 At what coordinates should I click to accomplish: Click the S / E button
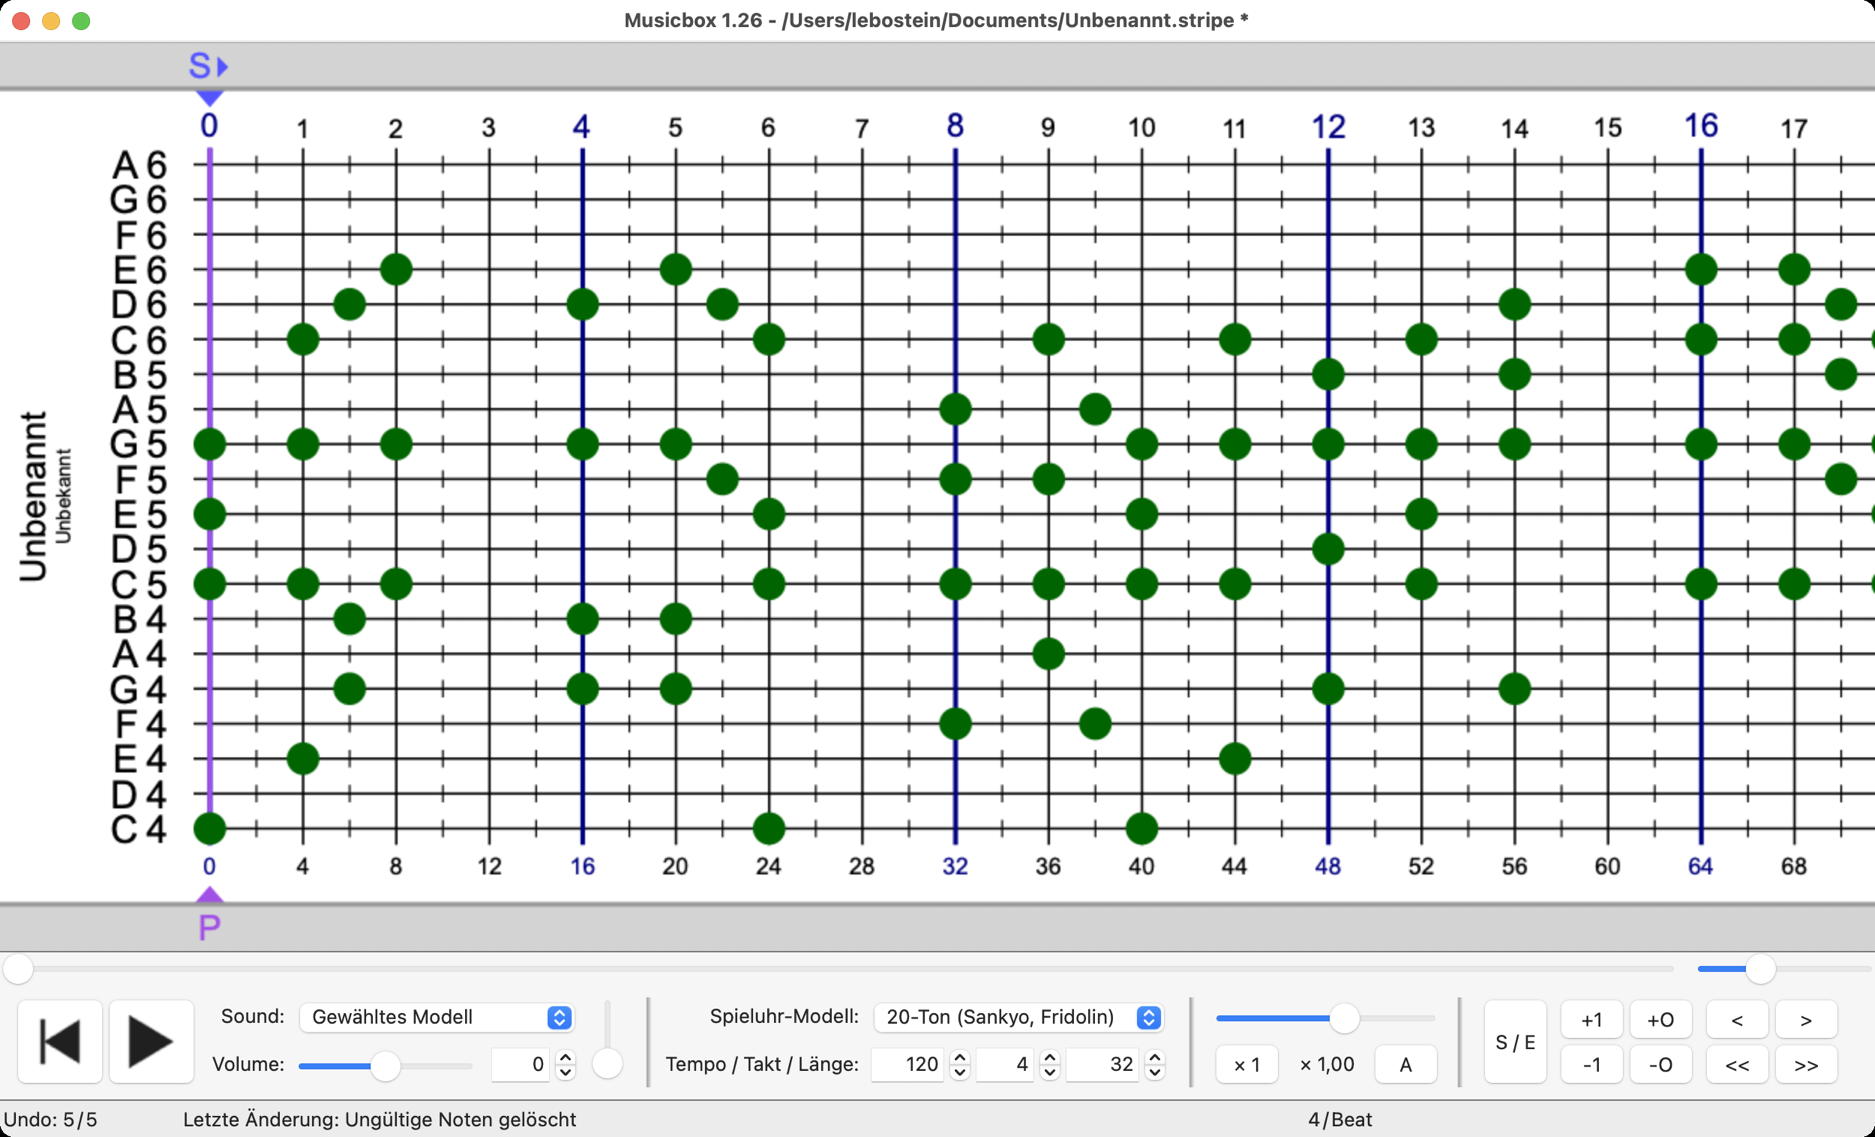[x=1514, y=1042]
